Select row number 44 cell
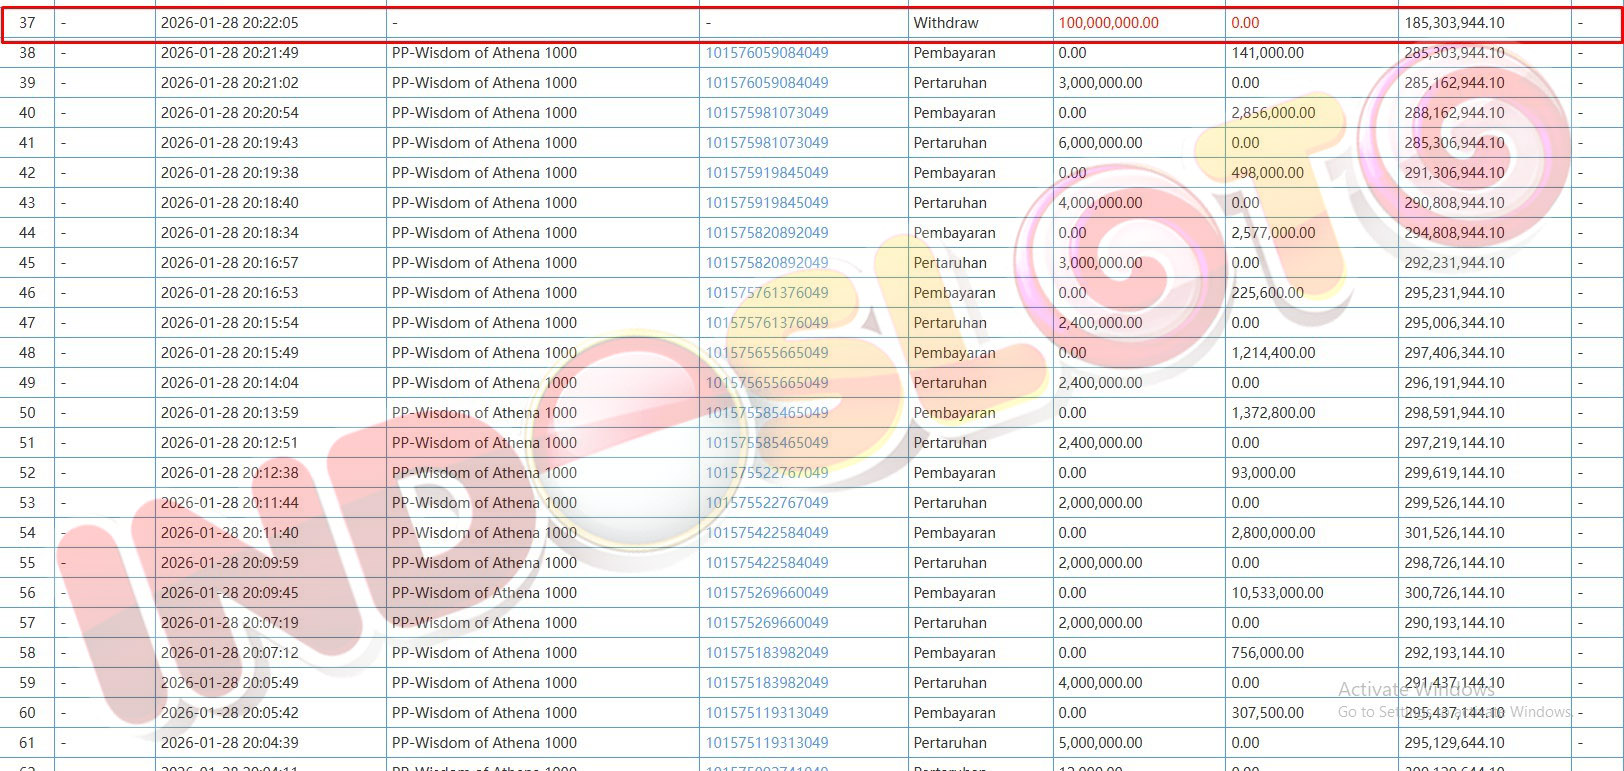Image resolution: width=1624 pixels, height=771 pixels. pos(27,233)
